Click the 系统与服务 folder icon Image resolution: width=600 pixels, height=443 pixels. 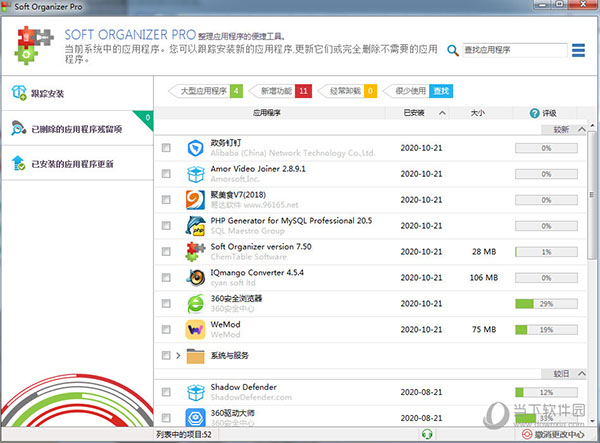(196, 356)
